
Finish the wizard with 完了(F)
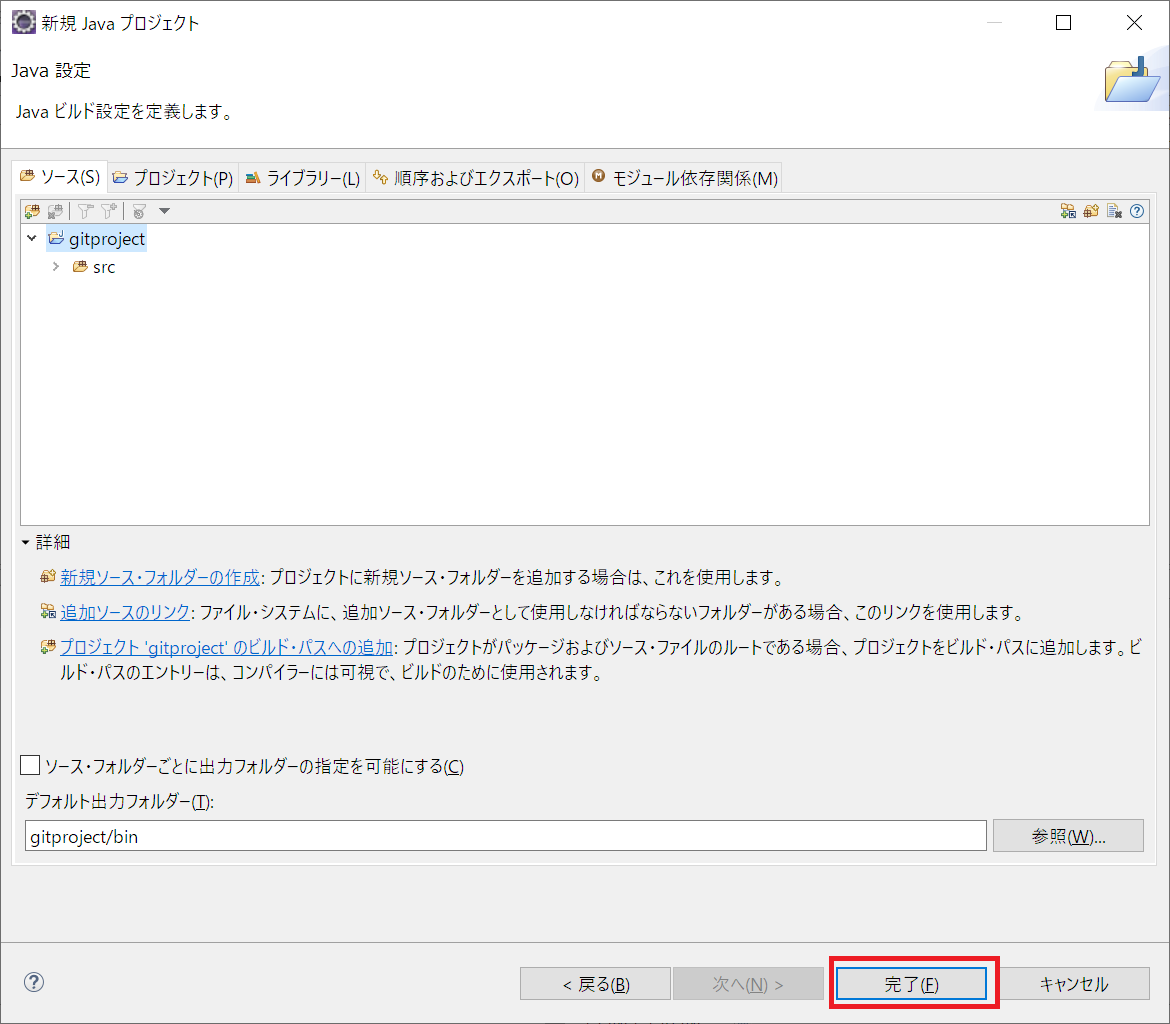911,984
